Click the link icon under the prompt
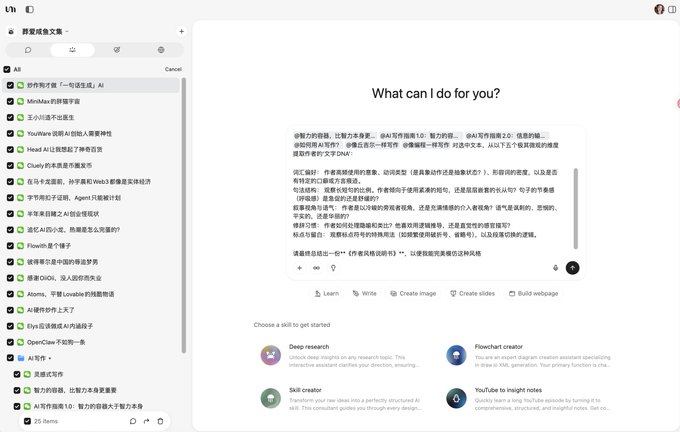Screen dimensions: 680x432 point(316,268)
